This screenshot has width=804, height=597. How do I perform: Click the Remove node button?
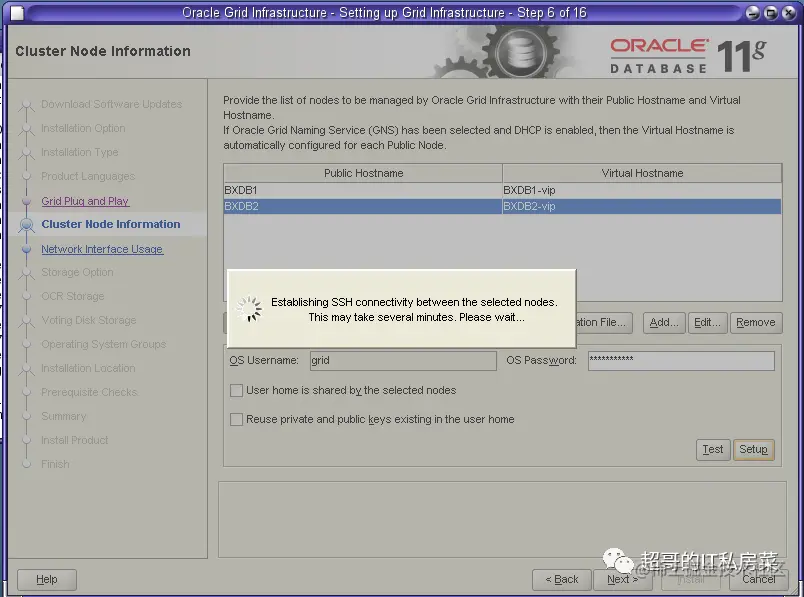click(x=756, y=323)
